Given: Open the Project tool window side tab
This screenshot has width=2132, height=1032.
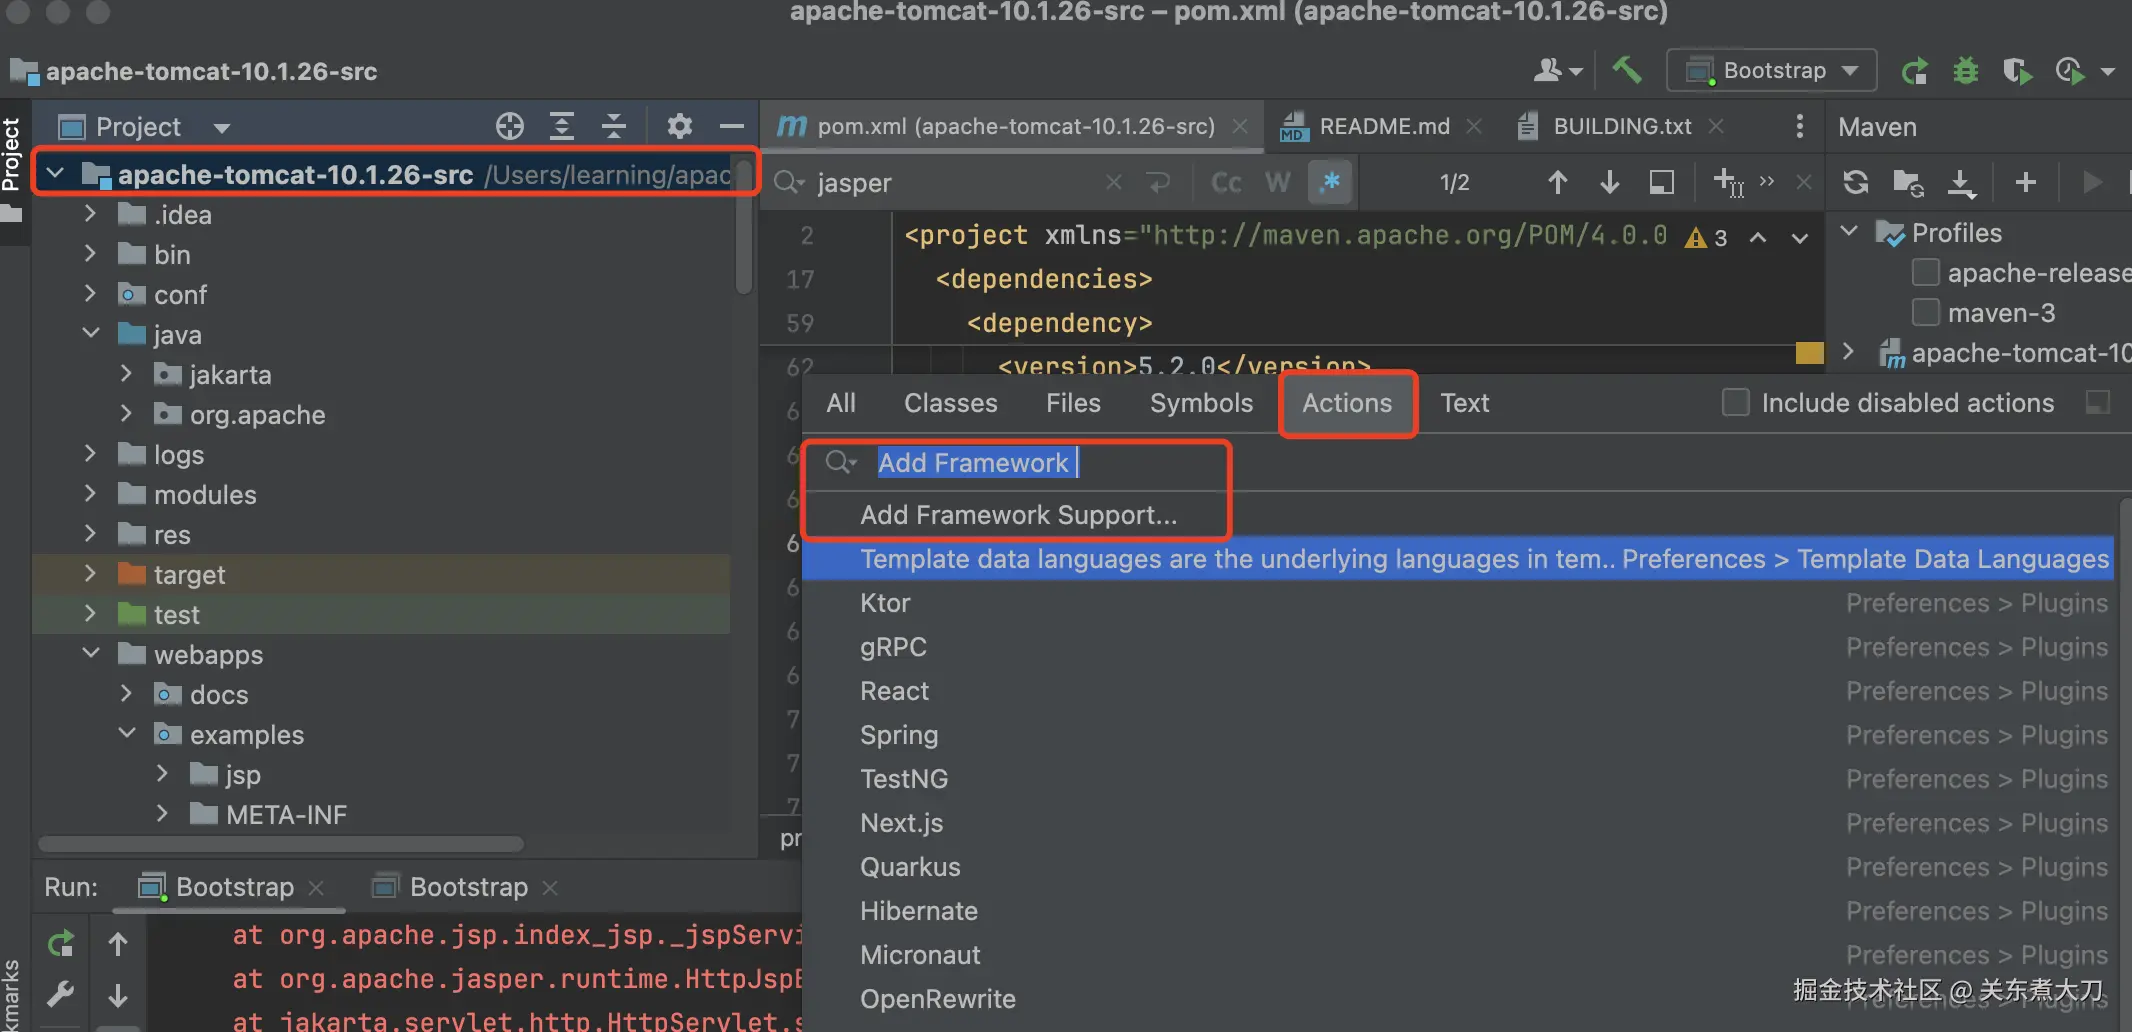Looking at the screenshot, I should 12,155.
